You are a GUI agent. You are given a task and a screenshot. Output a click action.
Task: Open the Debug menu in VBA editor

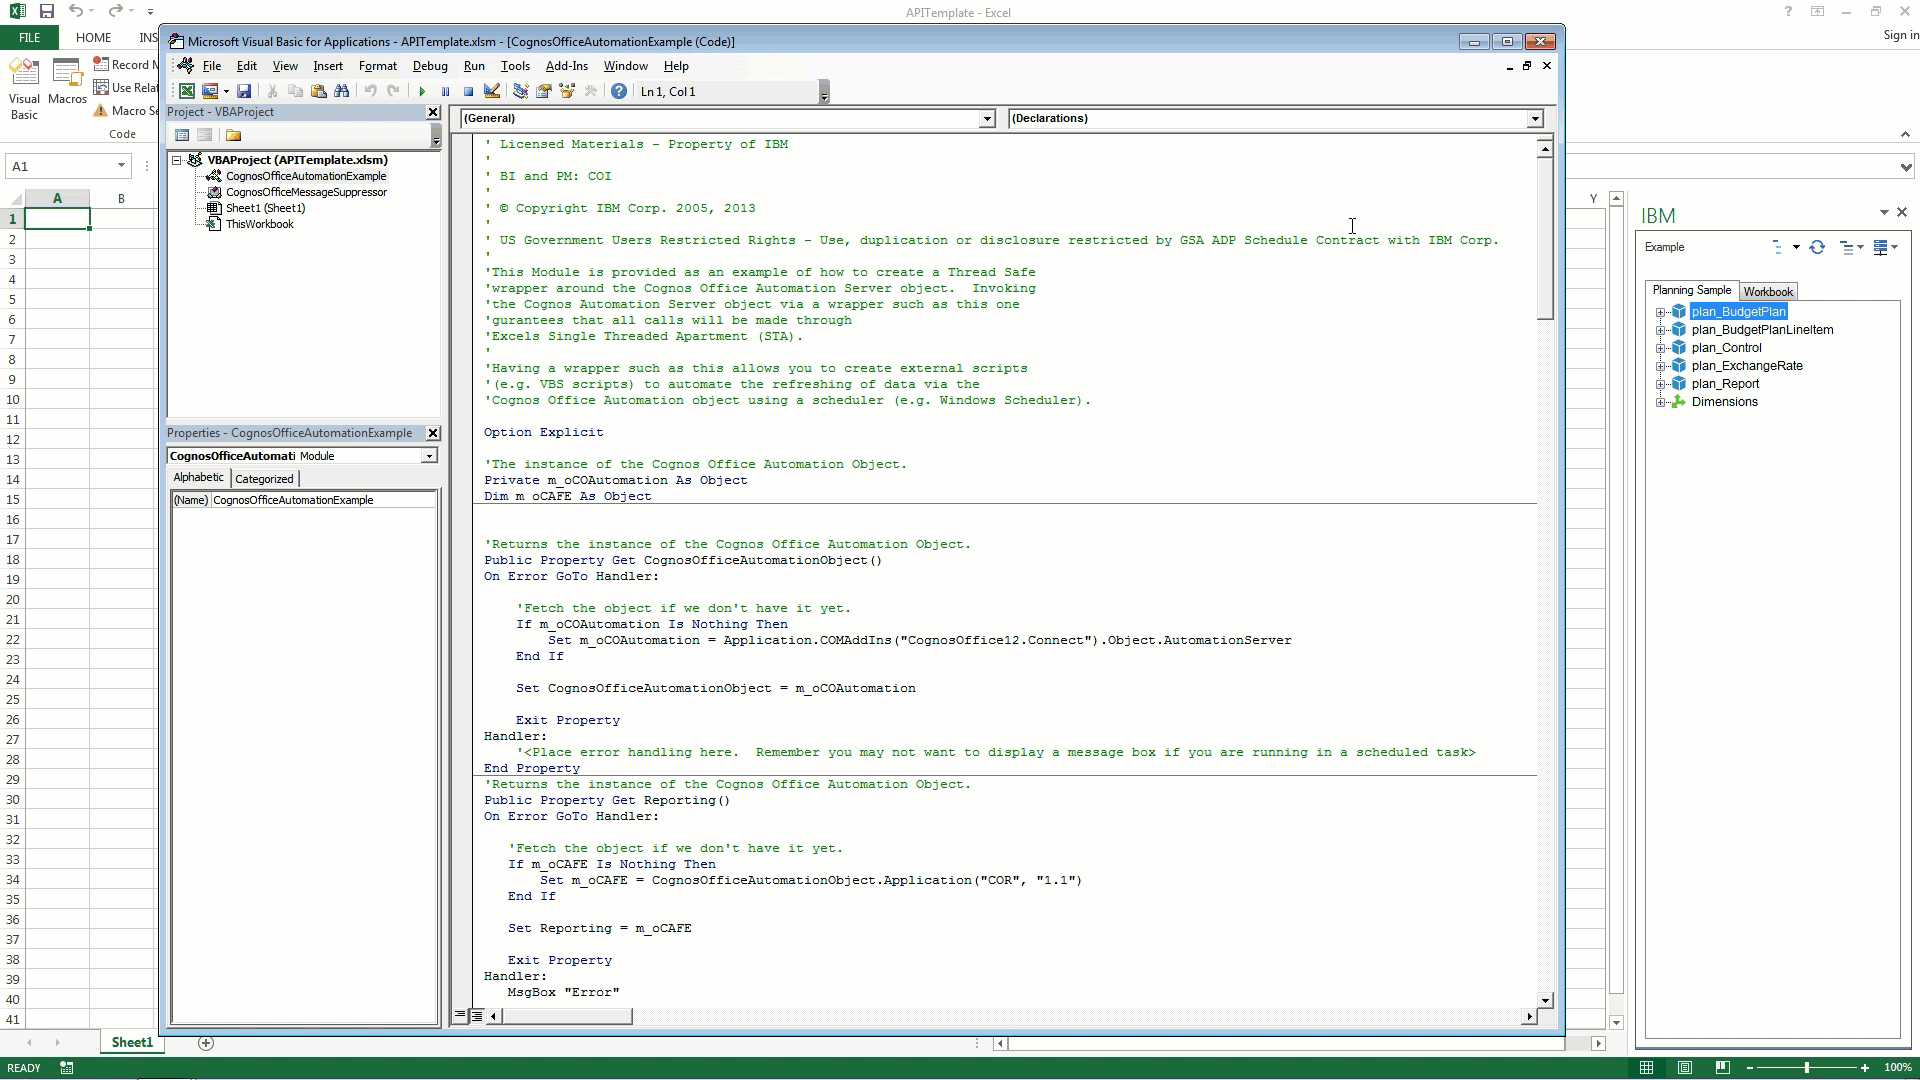point(430,66)
